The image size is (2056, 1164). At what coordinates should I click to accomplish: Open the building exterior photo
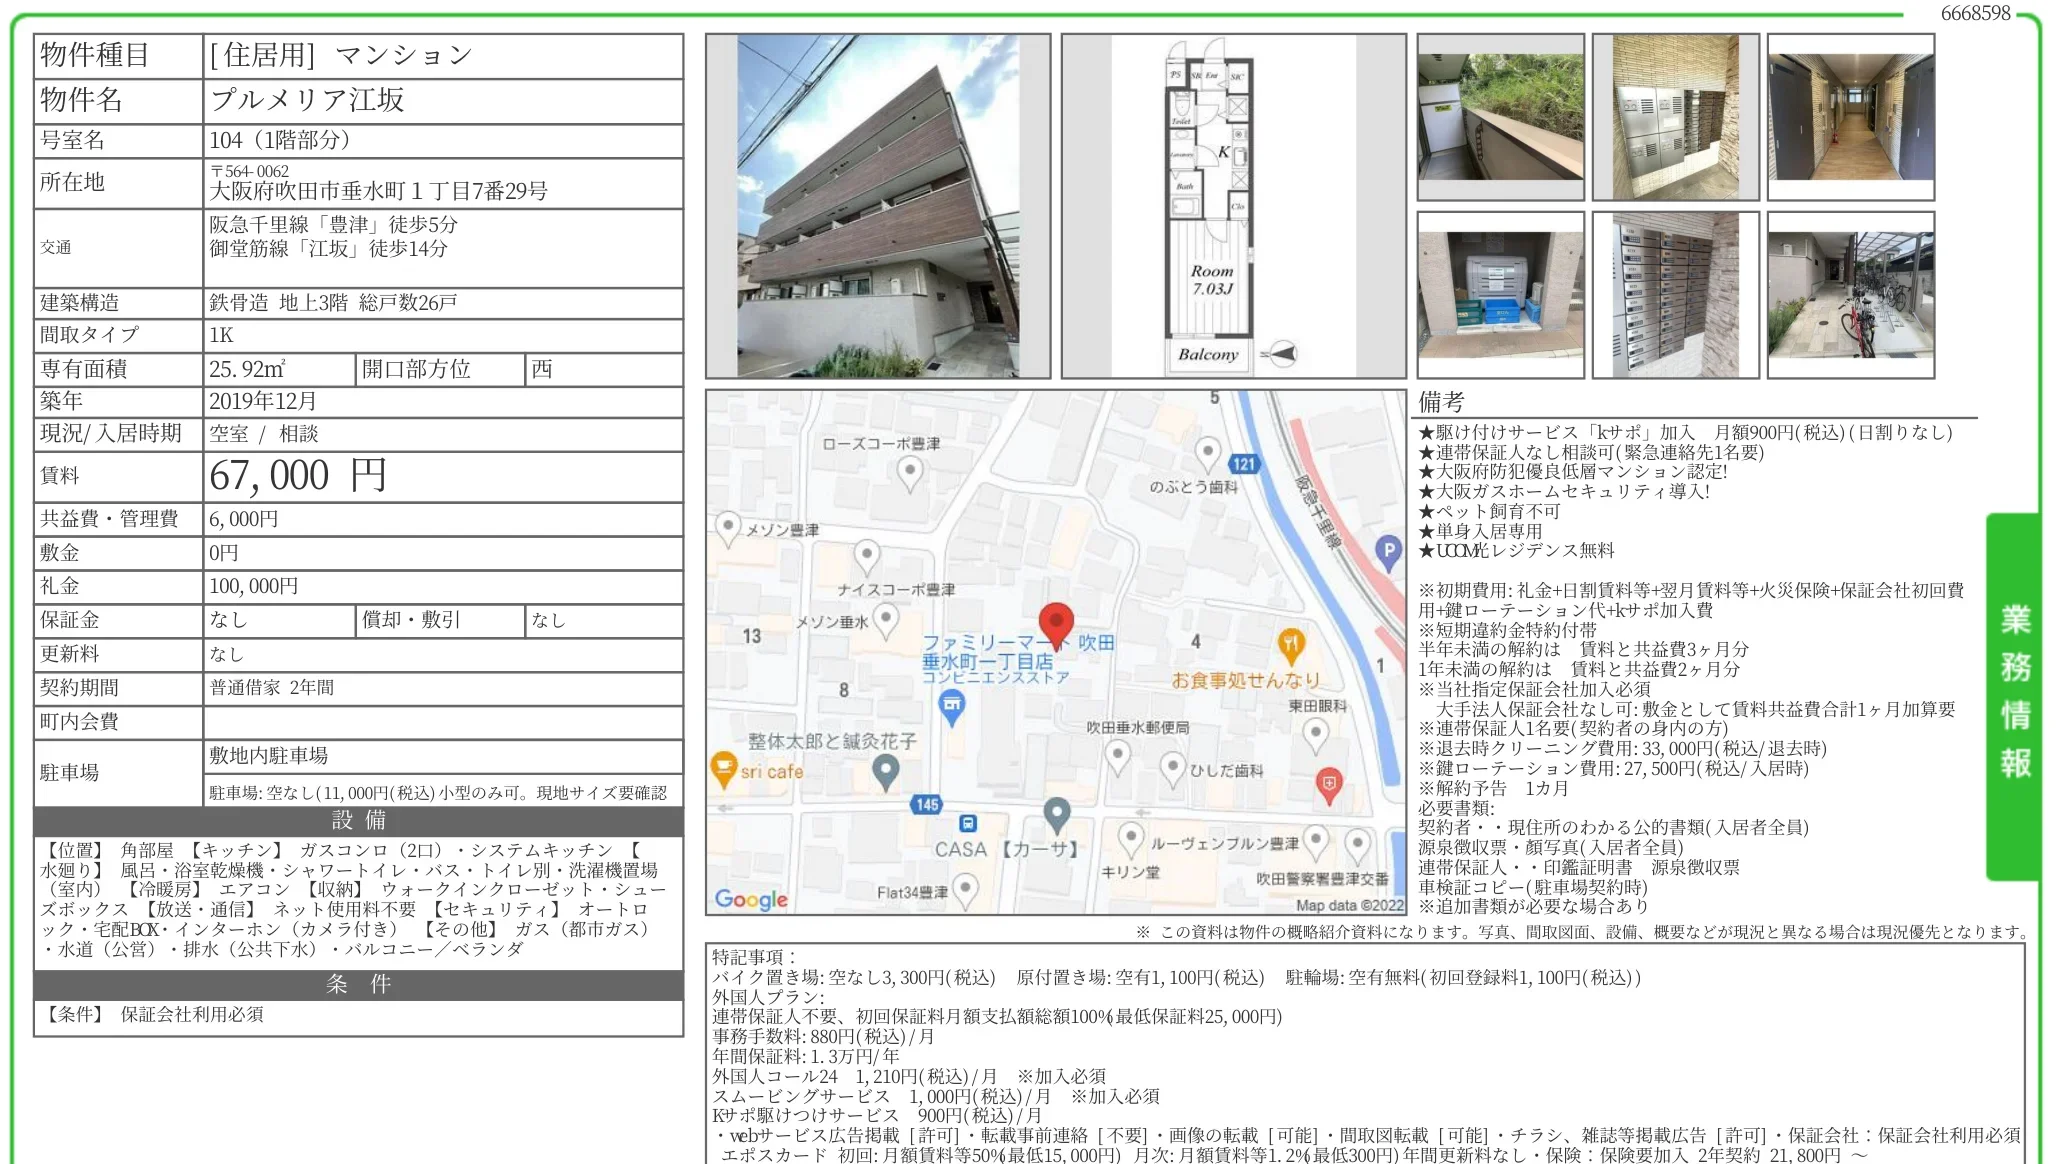pyautogui.click(x=878, y=207)
